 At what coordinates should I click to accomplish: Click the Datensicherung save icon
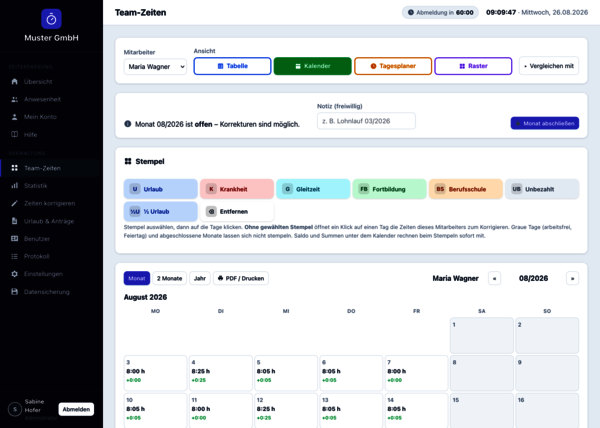15,291
